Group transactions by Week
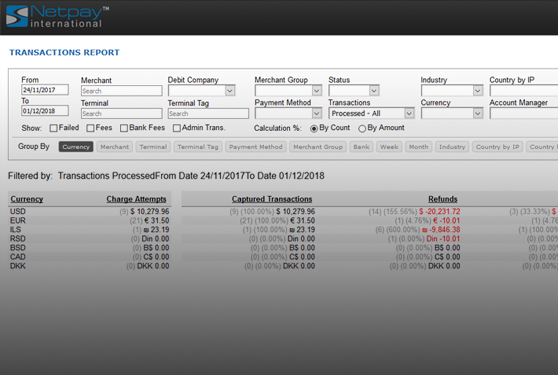This screenshot has width=558, height=375. pos(389,147)
